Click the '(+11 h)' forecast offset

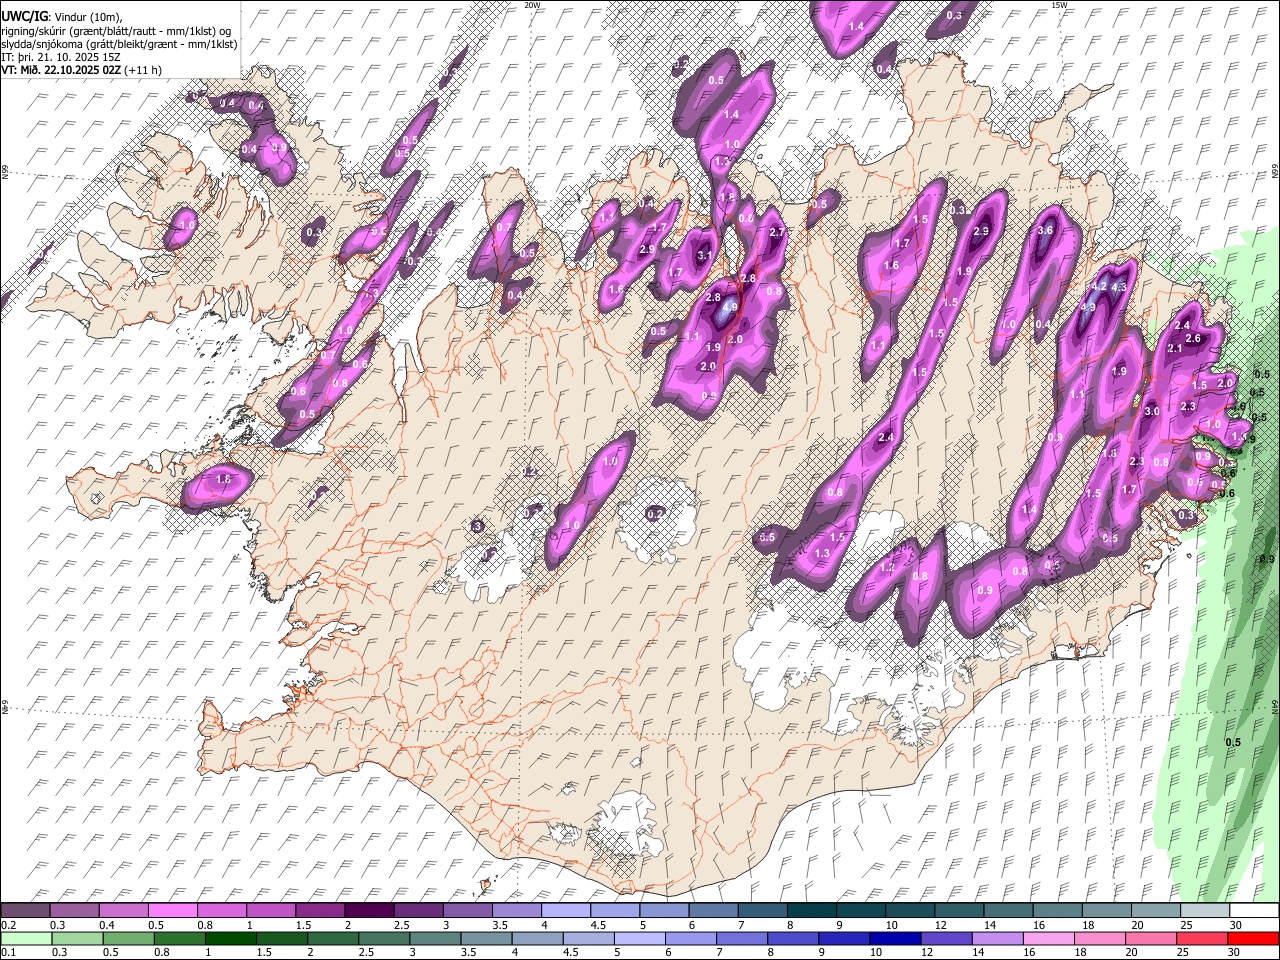tap(144, 70)
